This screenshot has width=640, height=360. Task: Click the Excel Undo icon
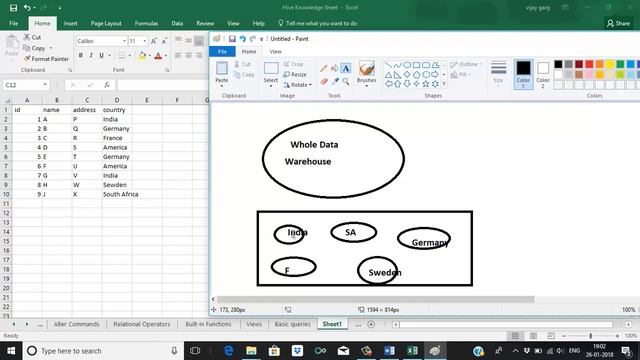point(27,7)
